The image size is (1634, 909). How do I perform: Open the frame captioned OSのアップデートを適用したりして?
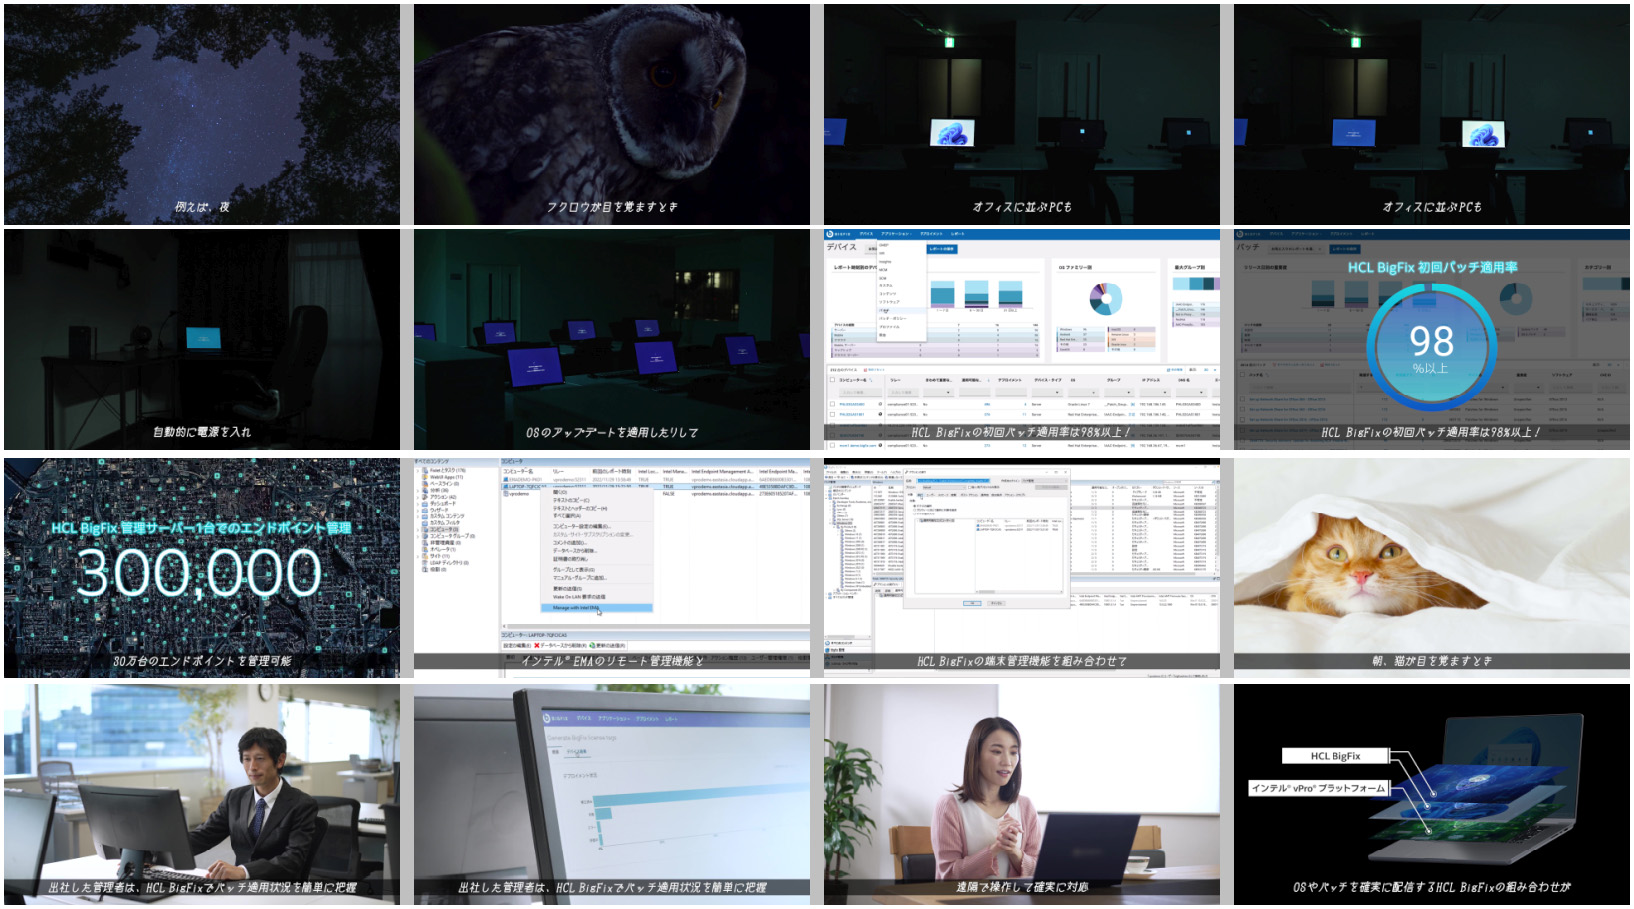tap(612, 340)
